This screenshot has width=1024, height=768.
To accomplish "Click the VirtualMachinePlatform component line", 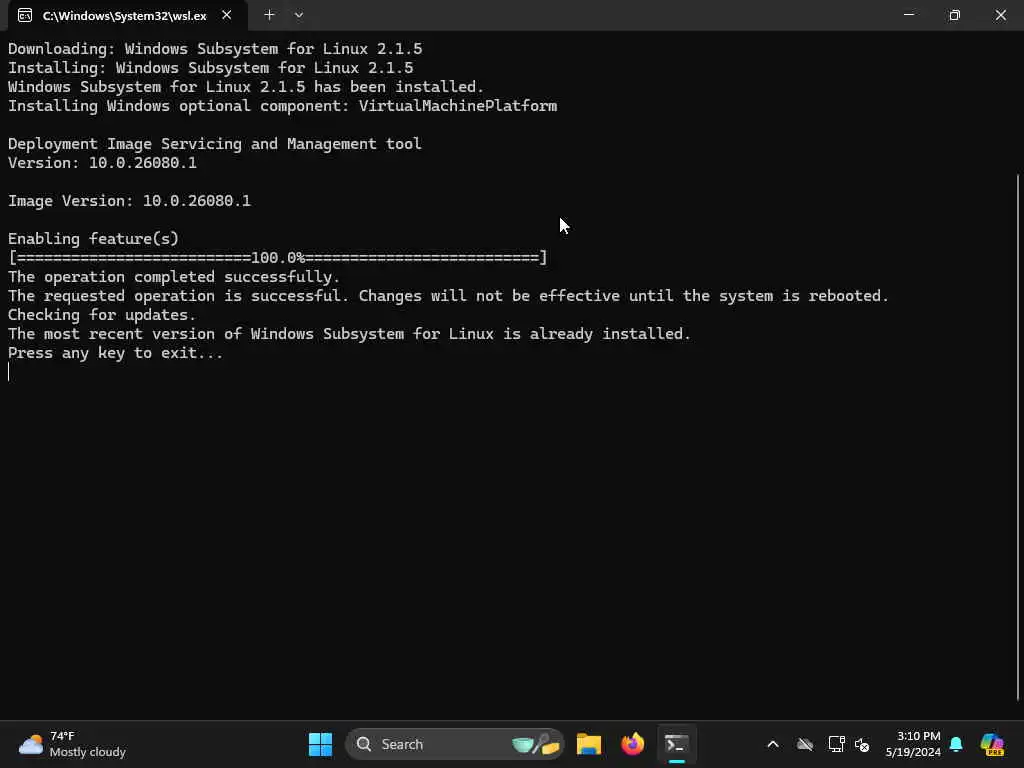I will (x=283, y=106).
